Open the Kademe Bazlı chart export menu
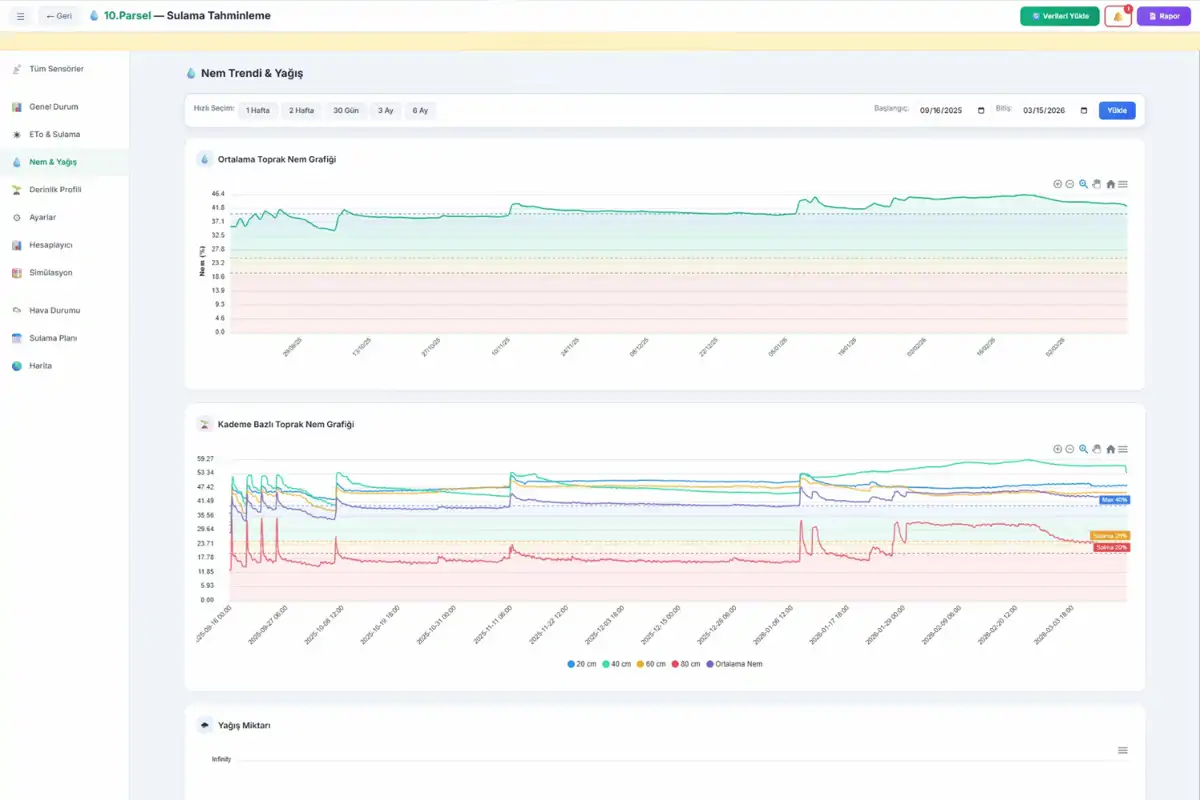Viewport: 1200px width, 800px height. click(x=1123, y=449)
